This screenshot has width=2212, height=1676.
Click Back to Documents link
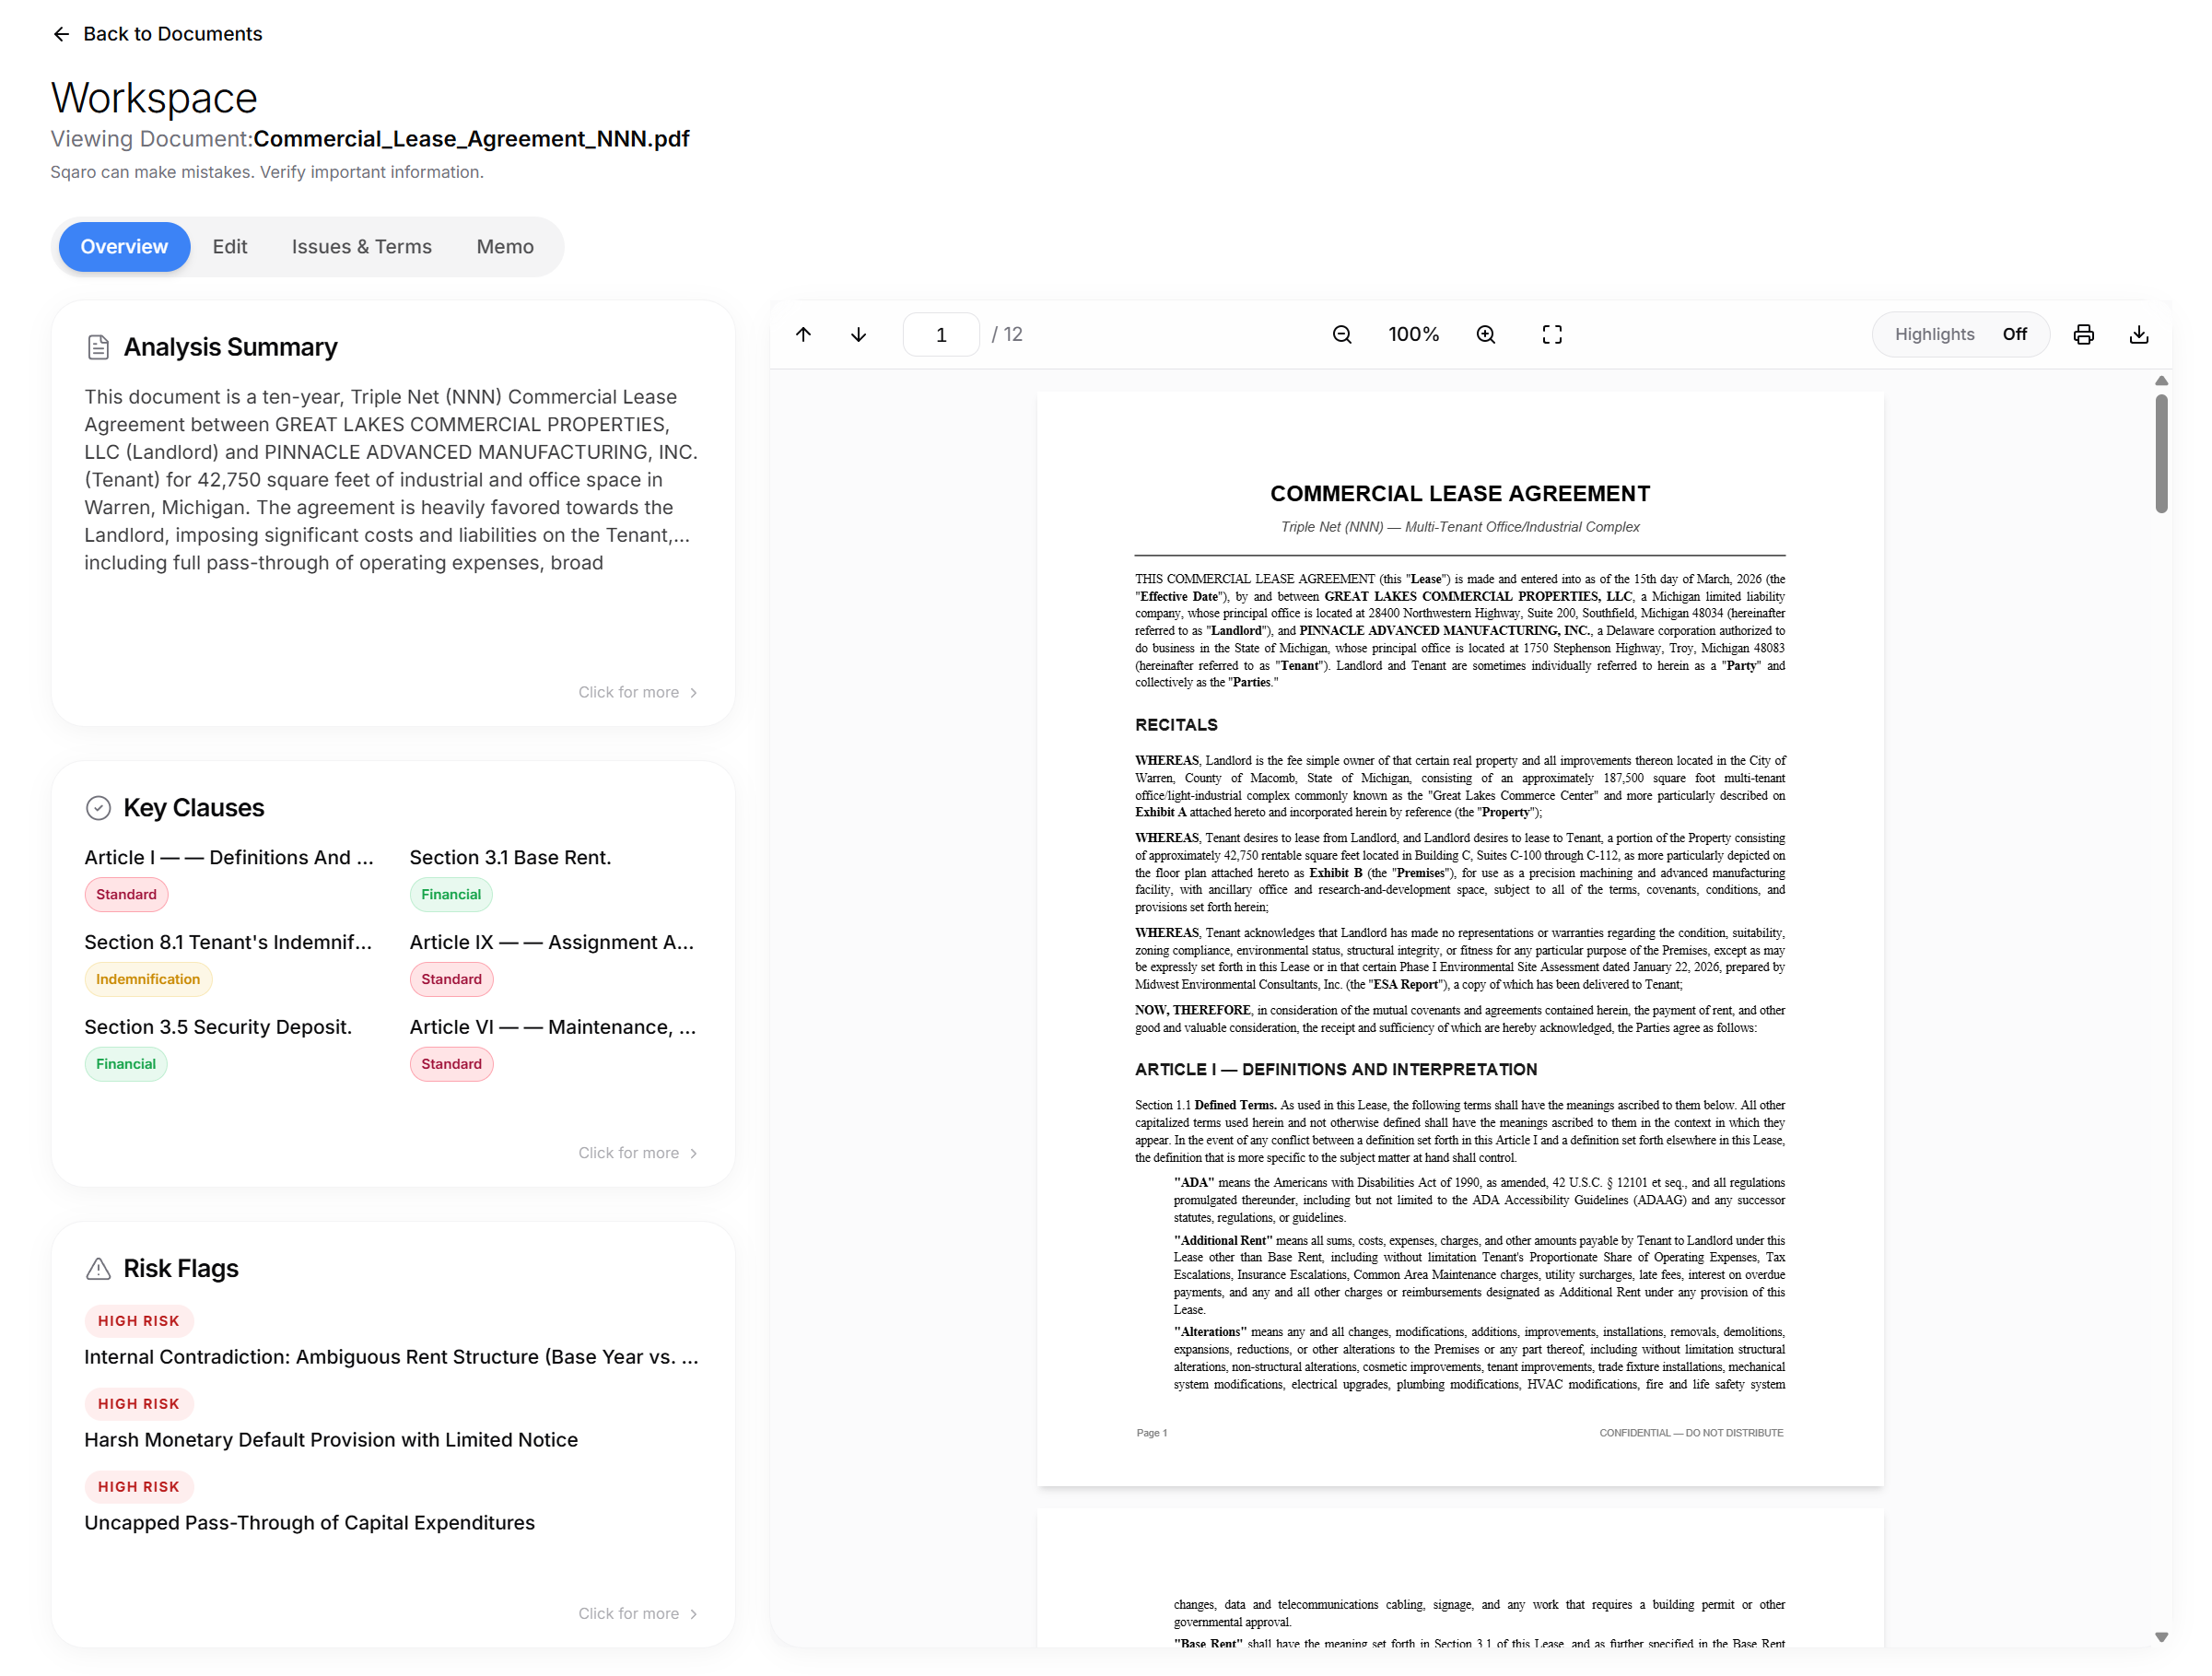(x=172, y=34)
